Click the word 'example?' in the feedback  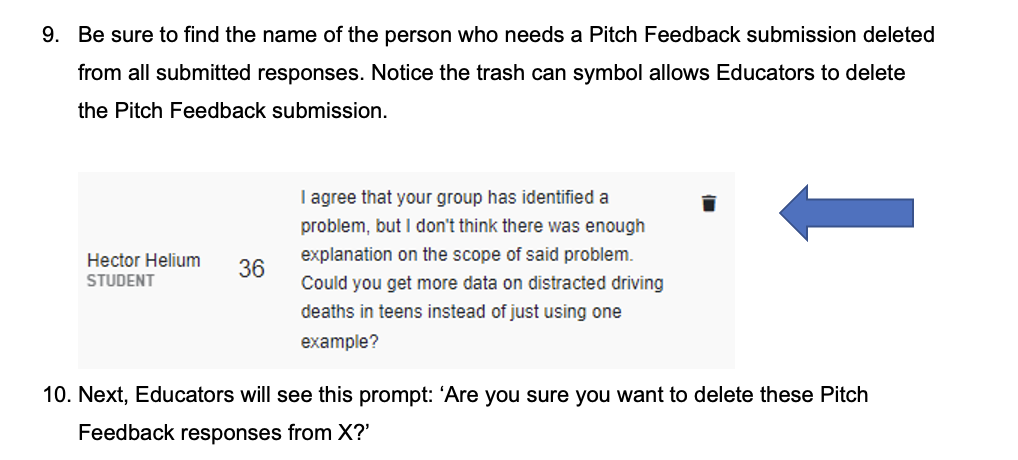[x=340, y=341]
